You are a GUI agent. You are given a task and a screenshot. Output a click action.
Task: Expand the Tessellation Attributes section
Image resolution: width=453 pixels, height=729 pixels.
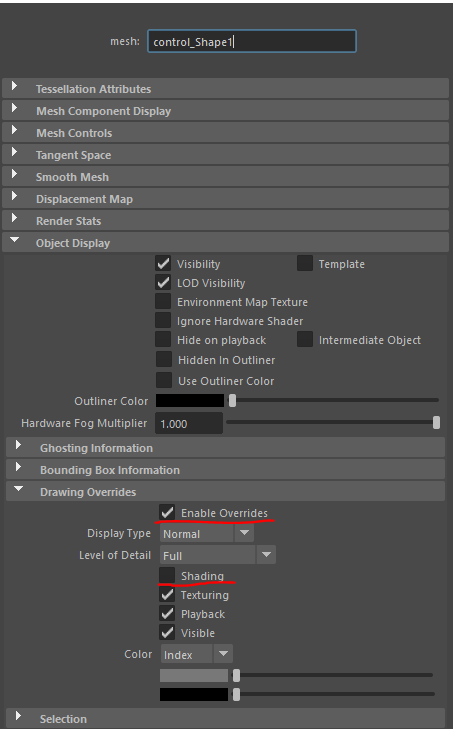click(x=225, y=88)
